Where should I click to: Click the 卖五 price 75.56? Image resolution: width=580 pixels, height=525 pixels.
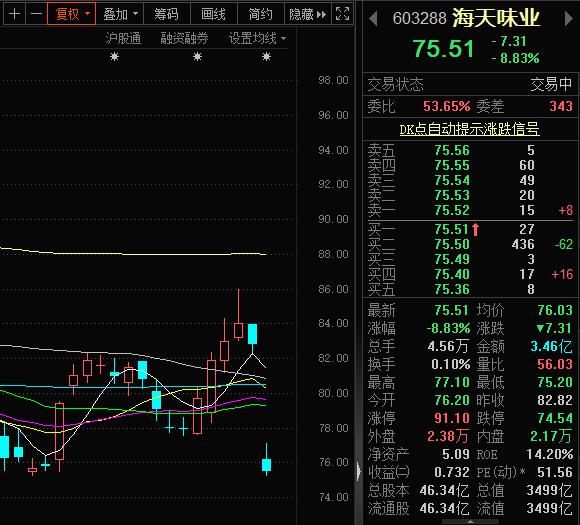452,150
